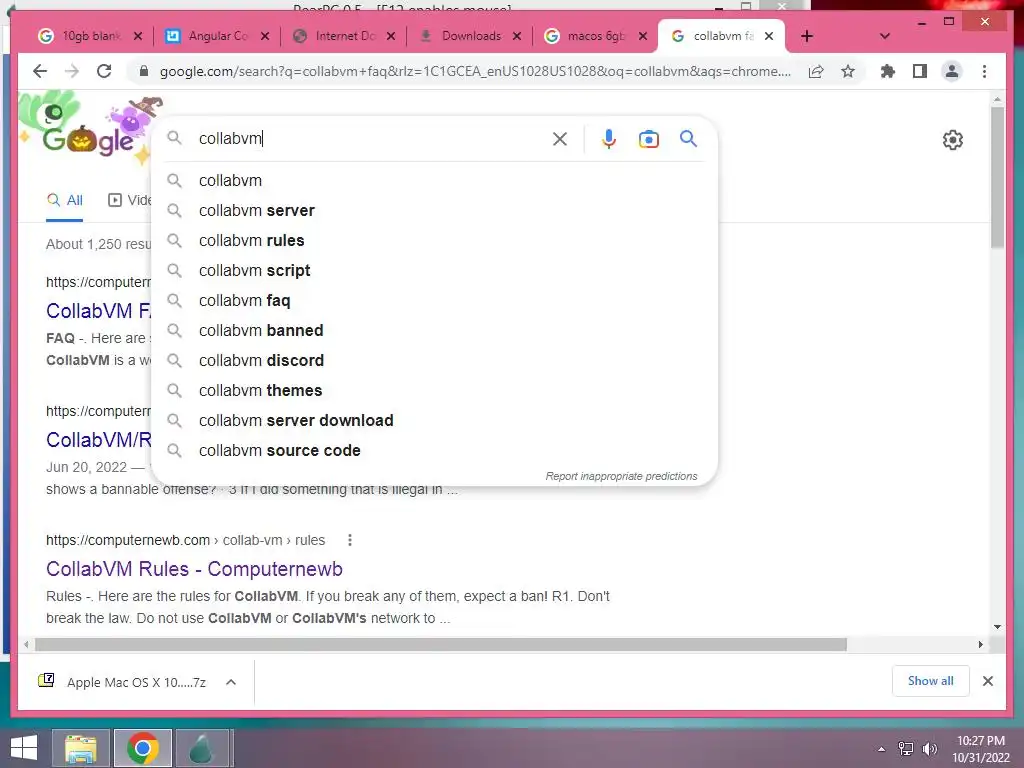This screenshot has width=1024, height=768.
Task: Share this page icon in address bar
Action: click(x=816, y=71)
